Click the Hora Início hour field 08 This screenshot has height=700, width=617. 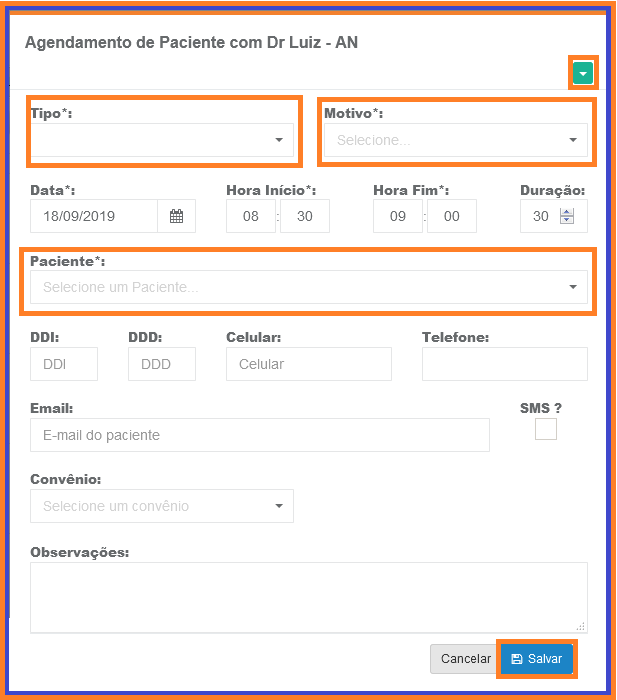pyautogui.click(x=250, y=216)
